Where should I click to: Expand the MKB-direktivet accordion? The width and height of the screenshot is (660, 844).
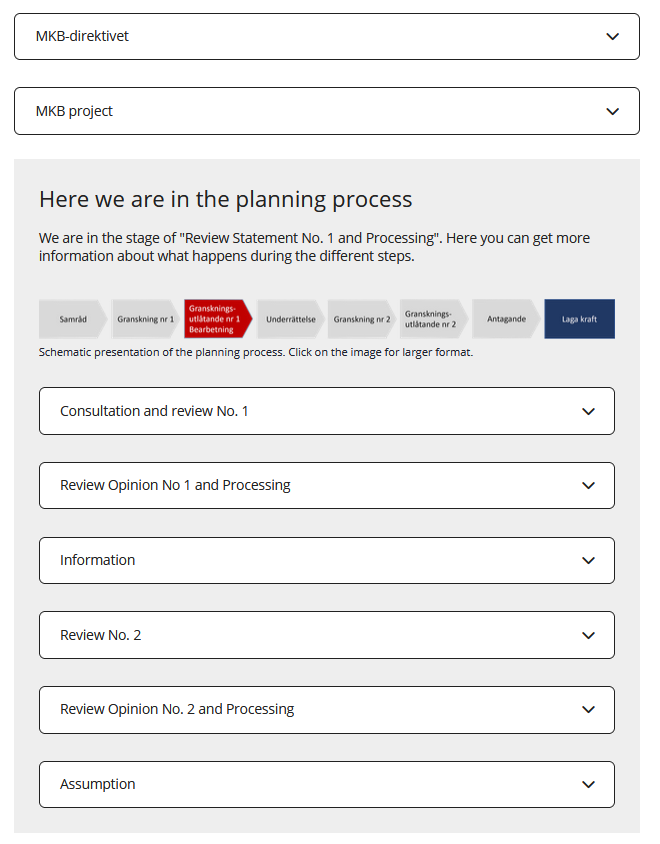(326, 37)
